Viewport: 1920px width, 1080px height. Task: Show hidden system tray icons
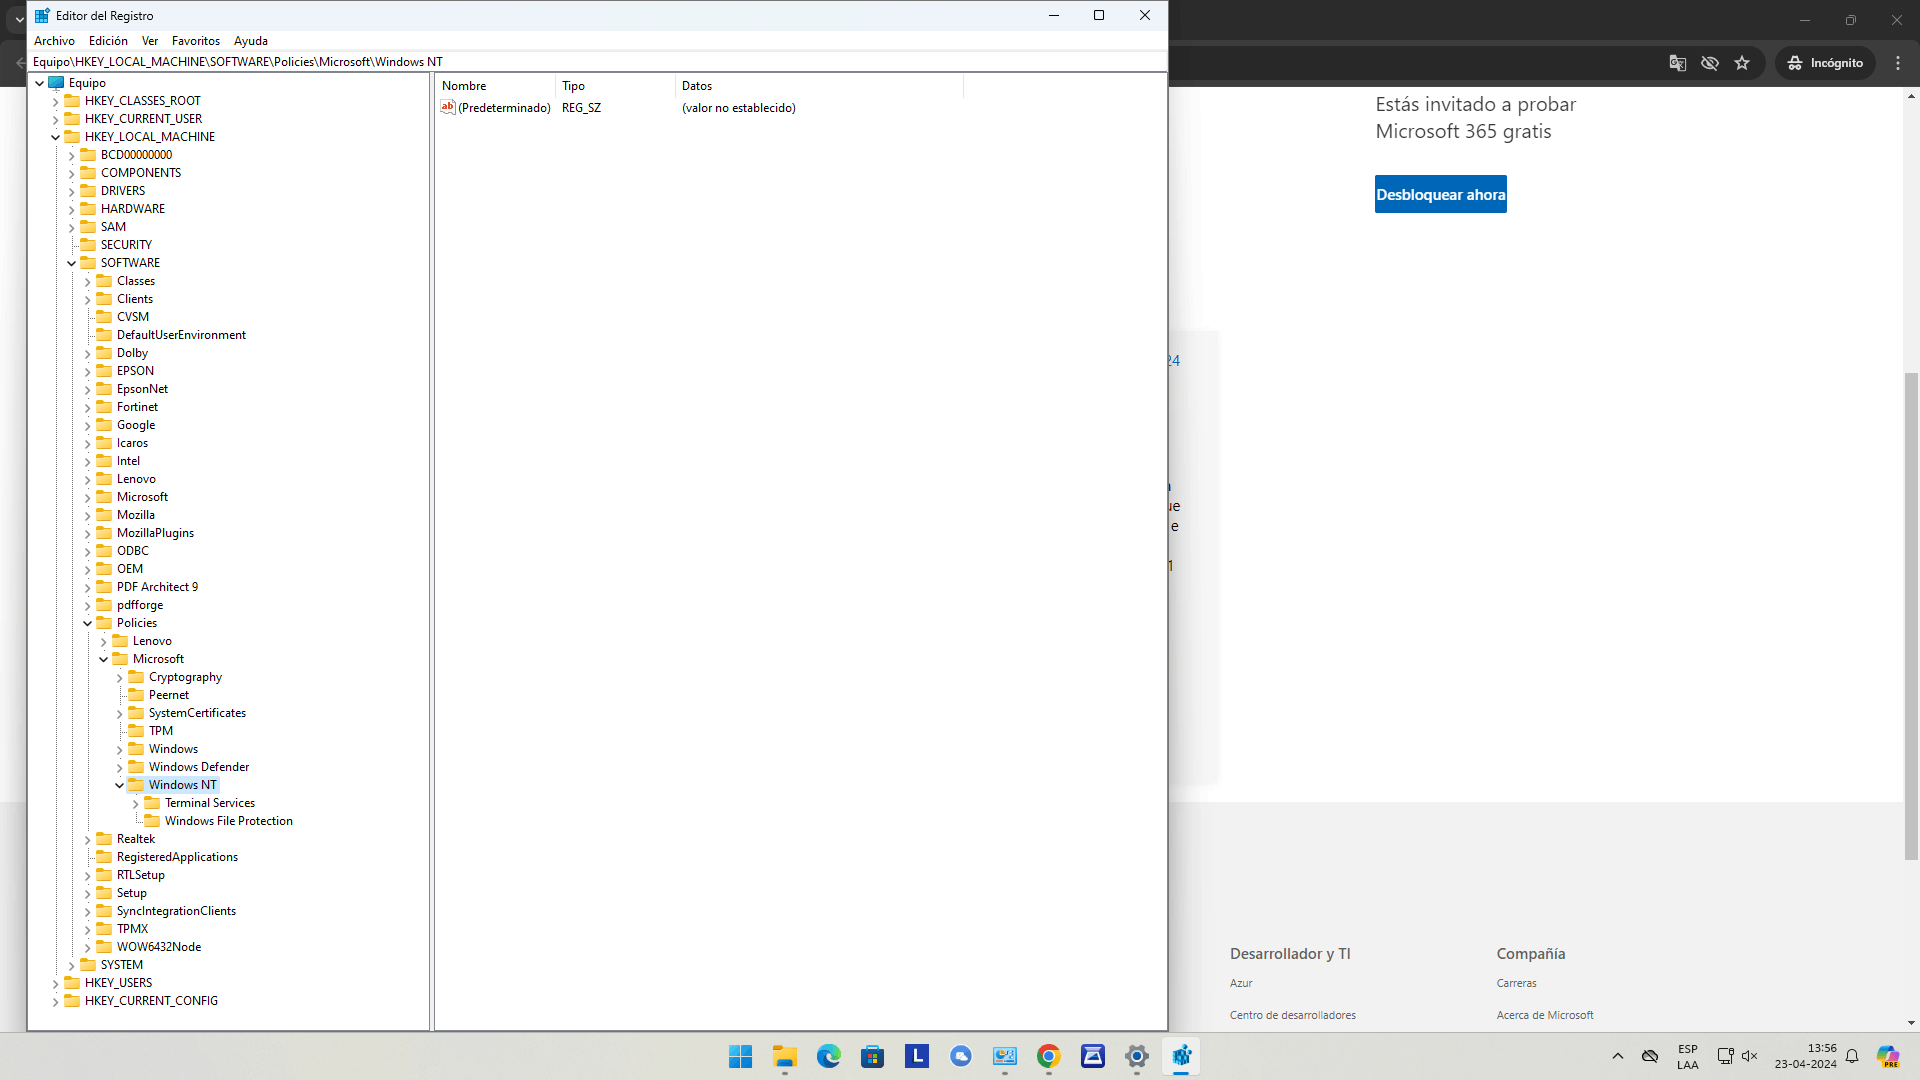1617,1056
